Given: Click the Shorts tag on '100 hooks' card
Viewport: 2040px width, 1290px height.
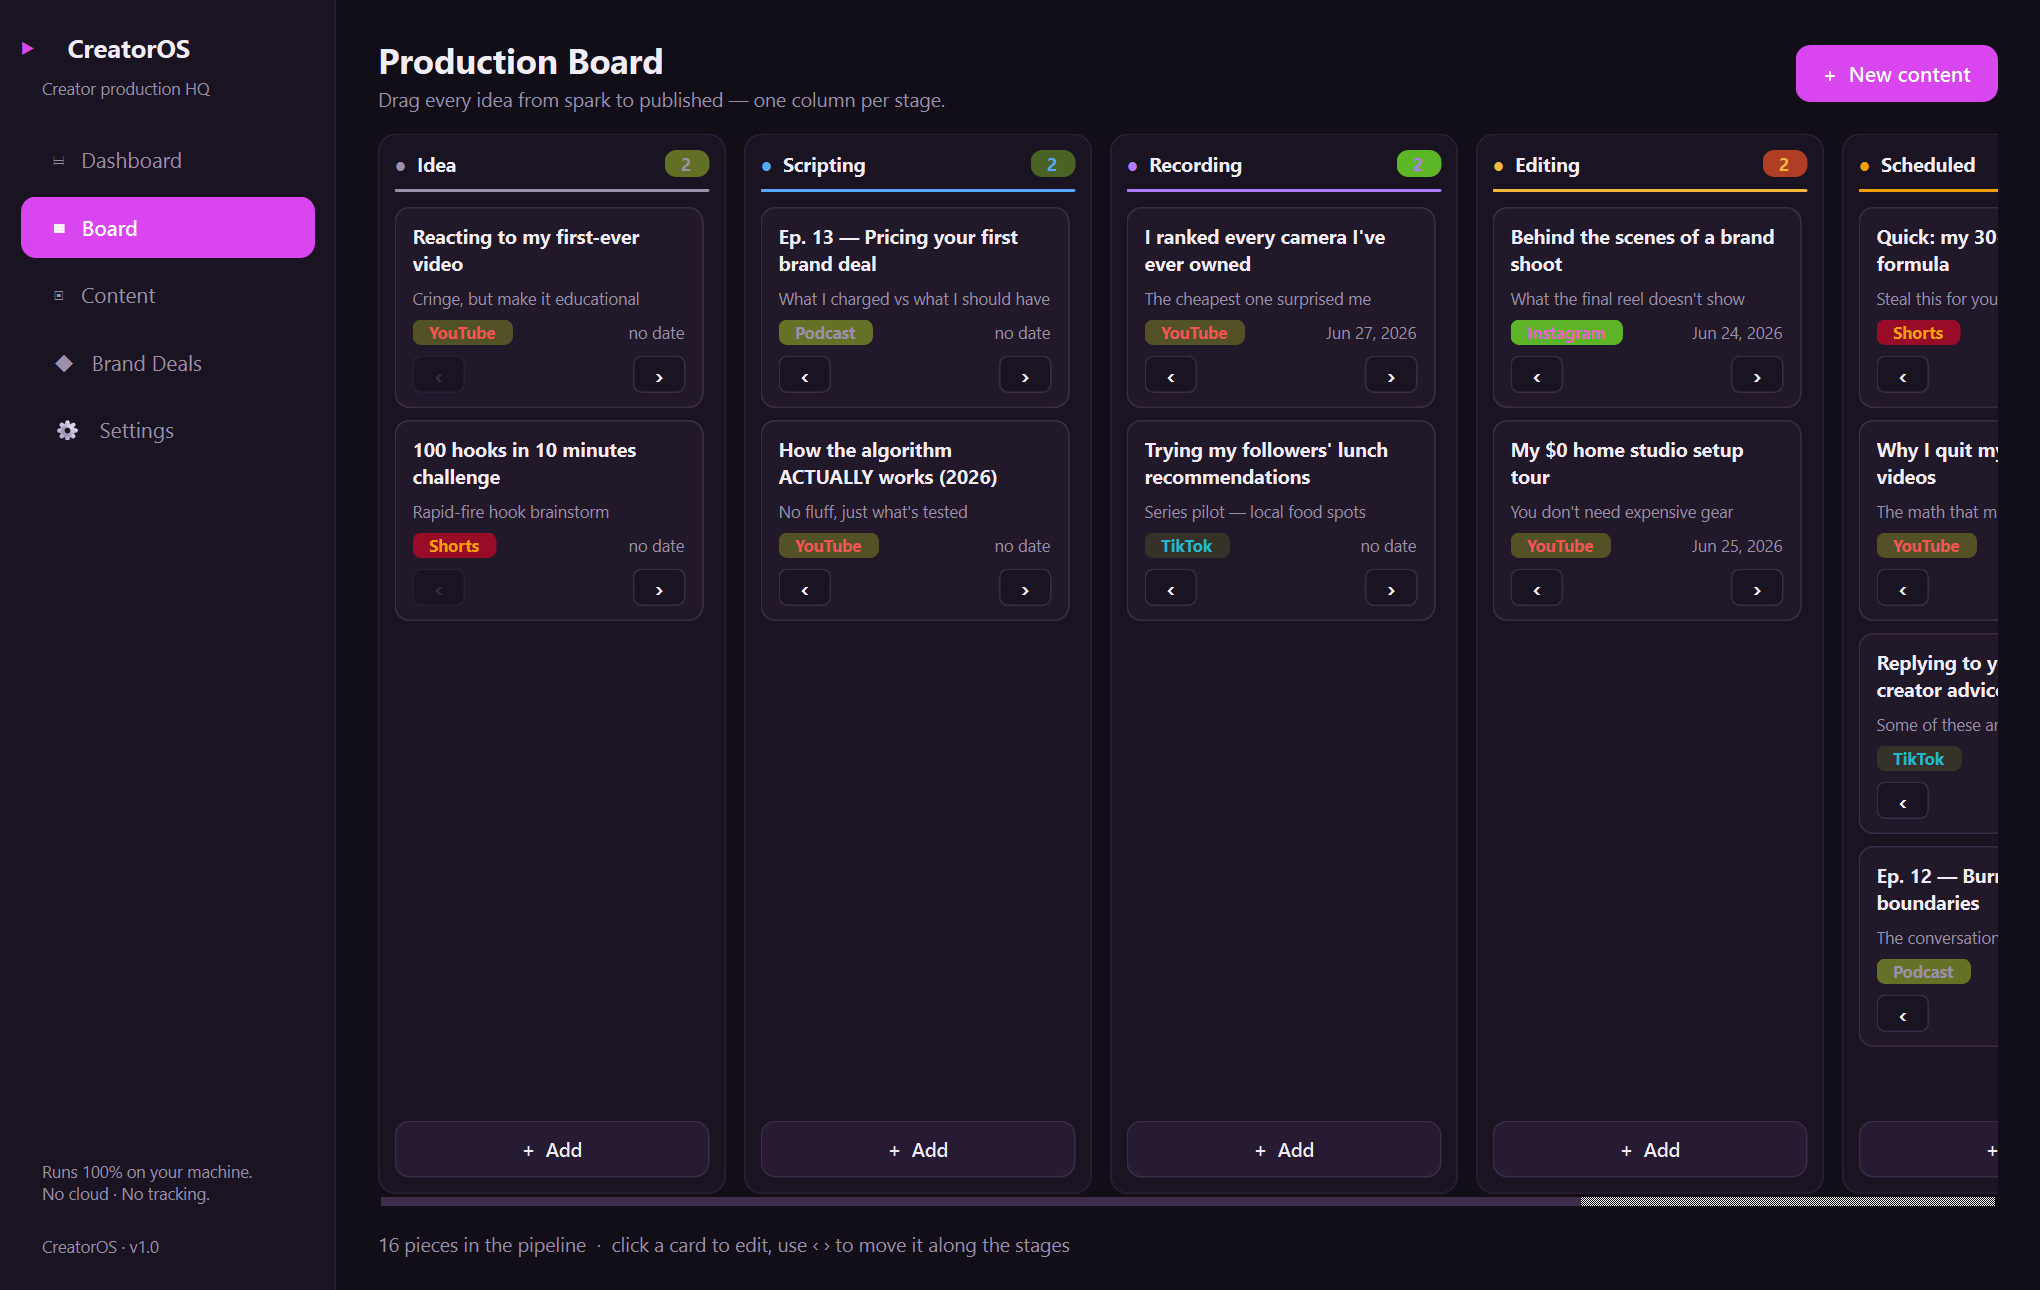Looking at the screenshot, I should (x=454, y=546).
